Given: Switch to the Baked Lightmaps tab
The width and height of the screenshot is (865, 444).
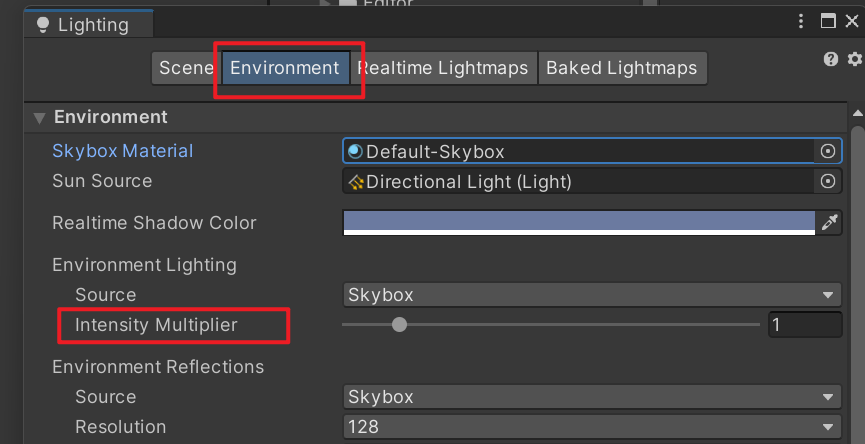Looking at the screenshot, I should [622, 68].
